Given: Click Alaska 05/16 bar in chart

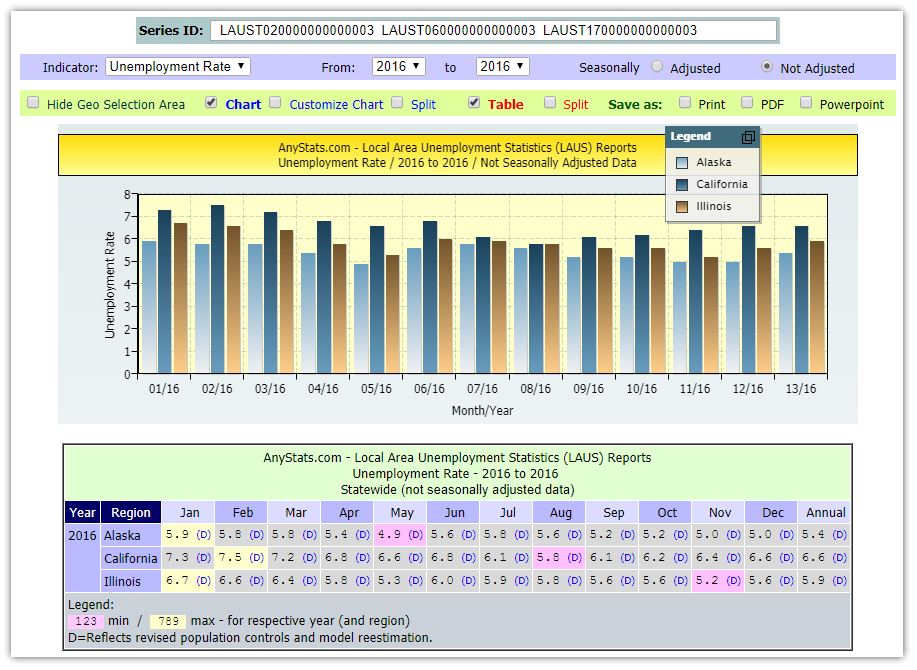Looking at the screenshot, I should [x=361, y=319].
